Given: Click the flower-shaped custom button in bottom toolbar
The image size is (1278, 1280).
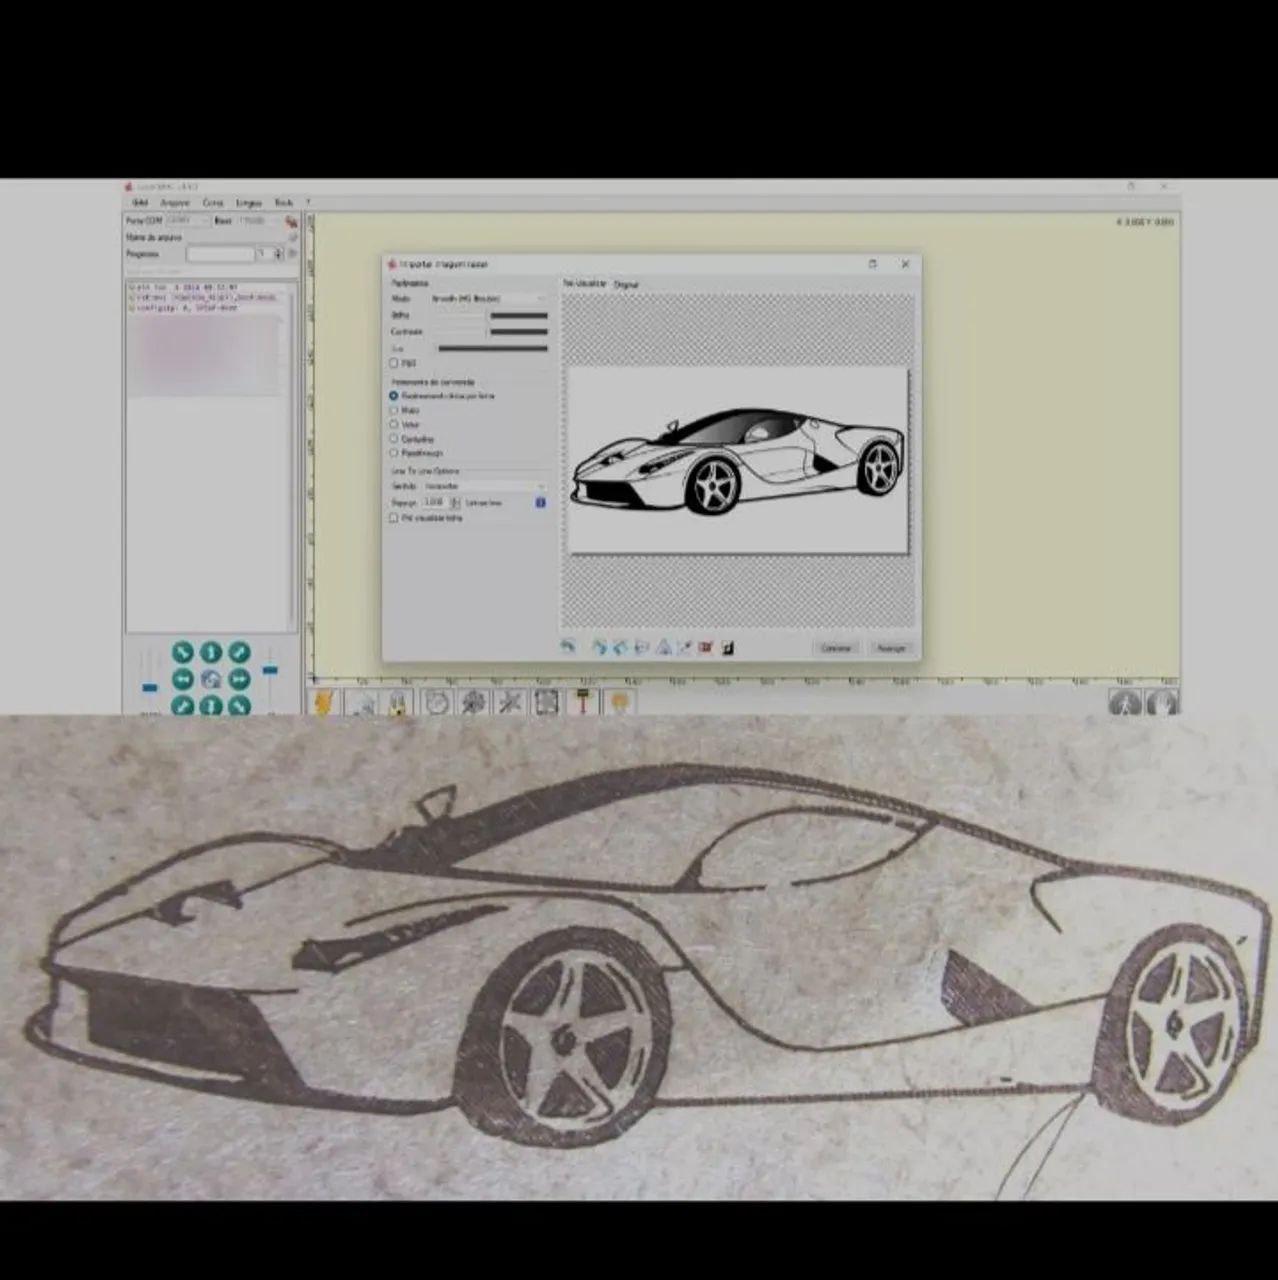Looking at the screenshot, I should pos(474,702).
